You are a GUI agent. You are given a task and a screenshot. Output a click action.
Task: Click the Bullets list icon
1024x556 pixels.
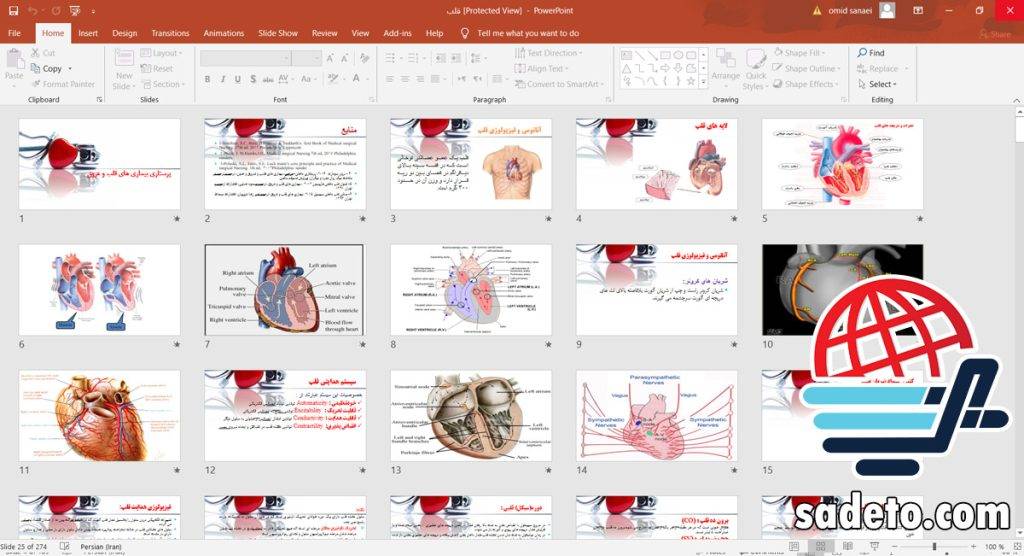[390, 58]
